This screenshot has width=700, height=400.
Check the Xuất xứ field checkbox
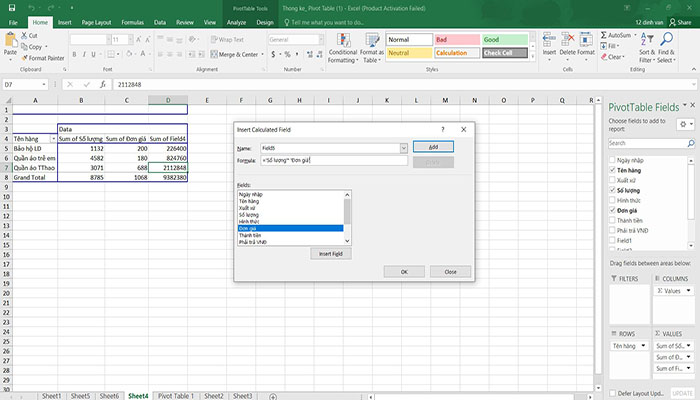(612, 180)
